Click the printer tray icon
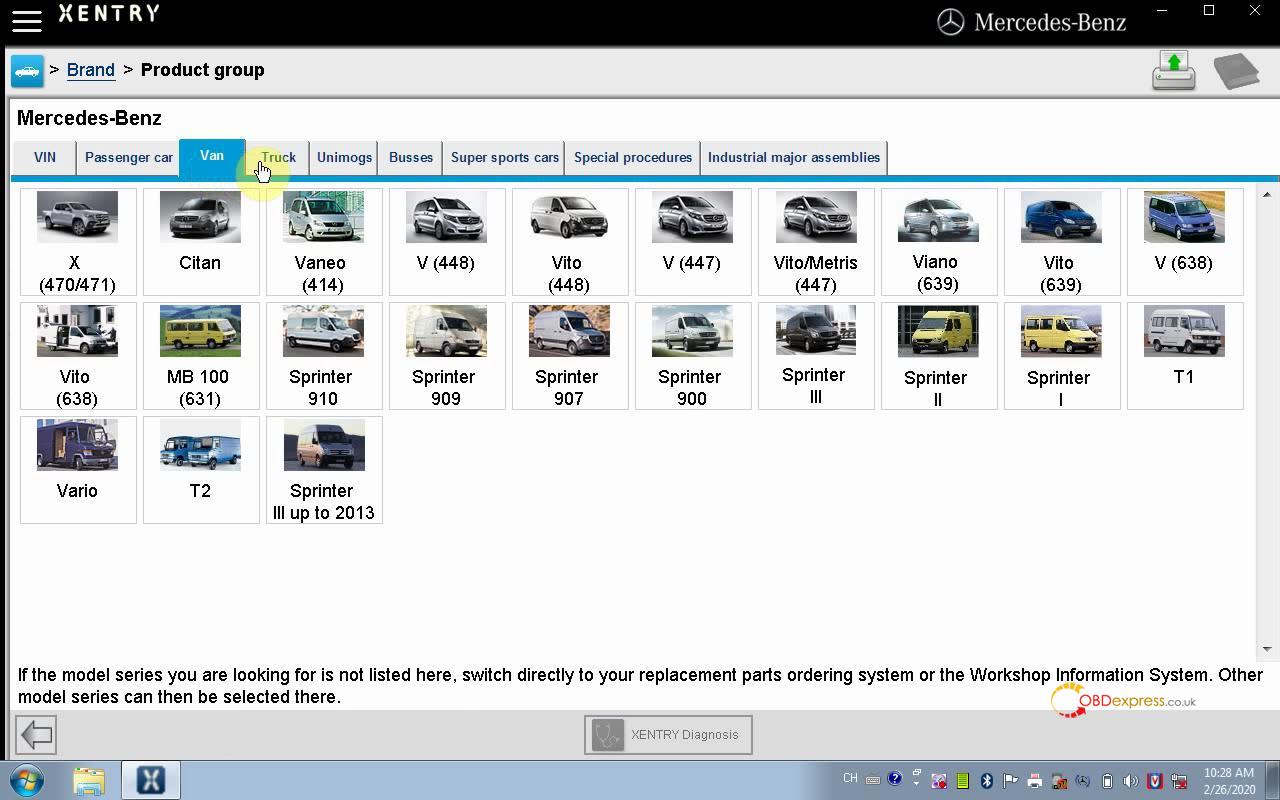The width and height of the screenshot is (1280, 800). pos(1034,780)
